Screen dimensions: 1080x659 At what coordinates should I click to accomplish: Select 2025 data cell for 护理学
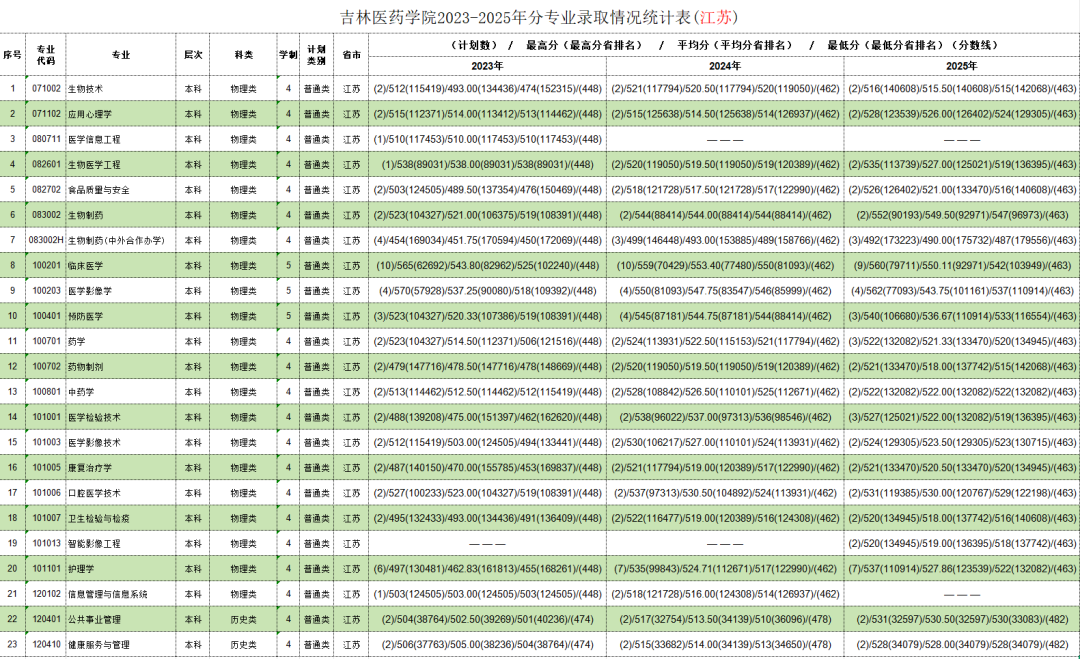962,569
